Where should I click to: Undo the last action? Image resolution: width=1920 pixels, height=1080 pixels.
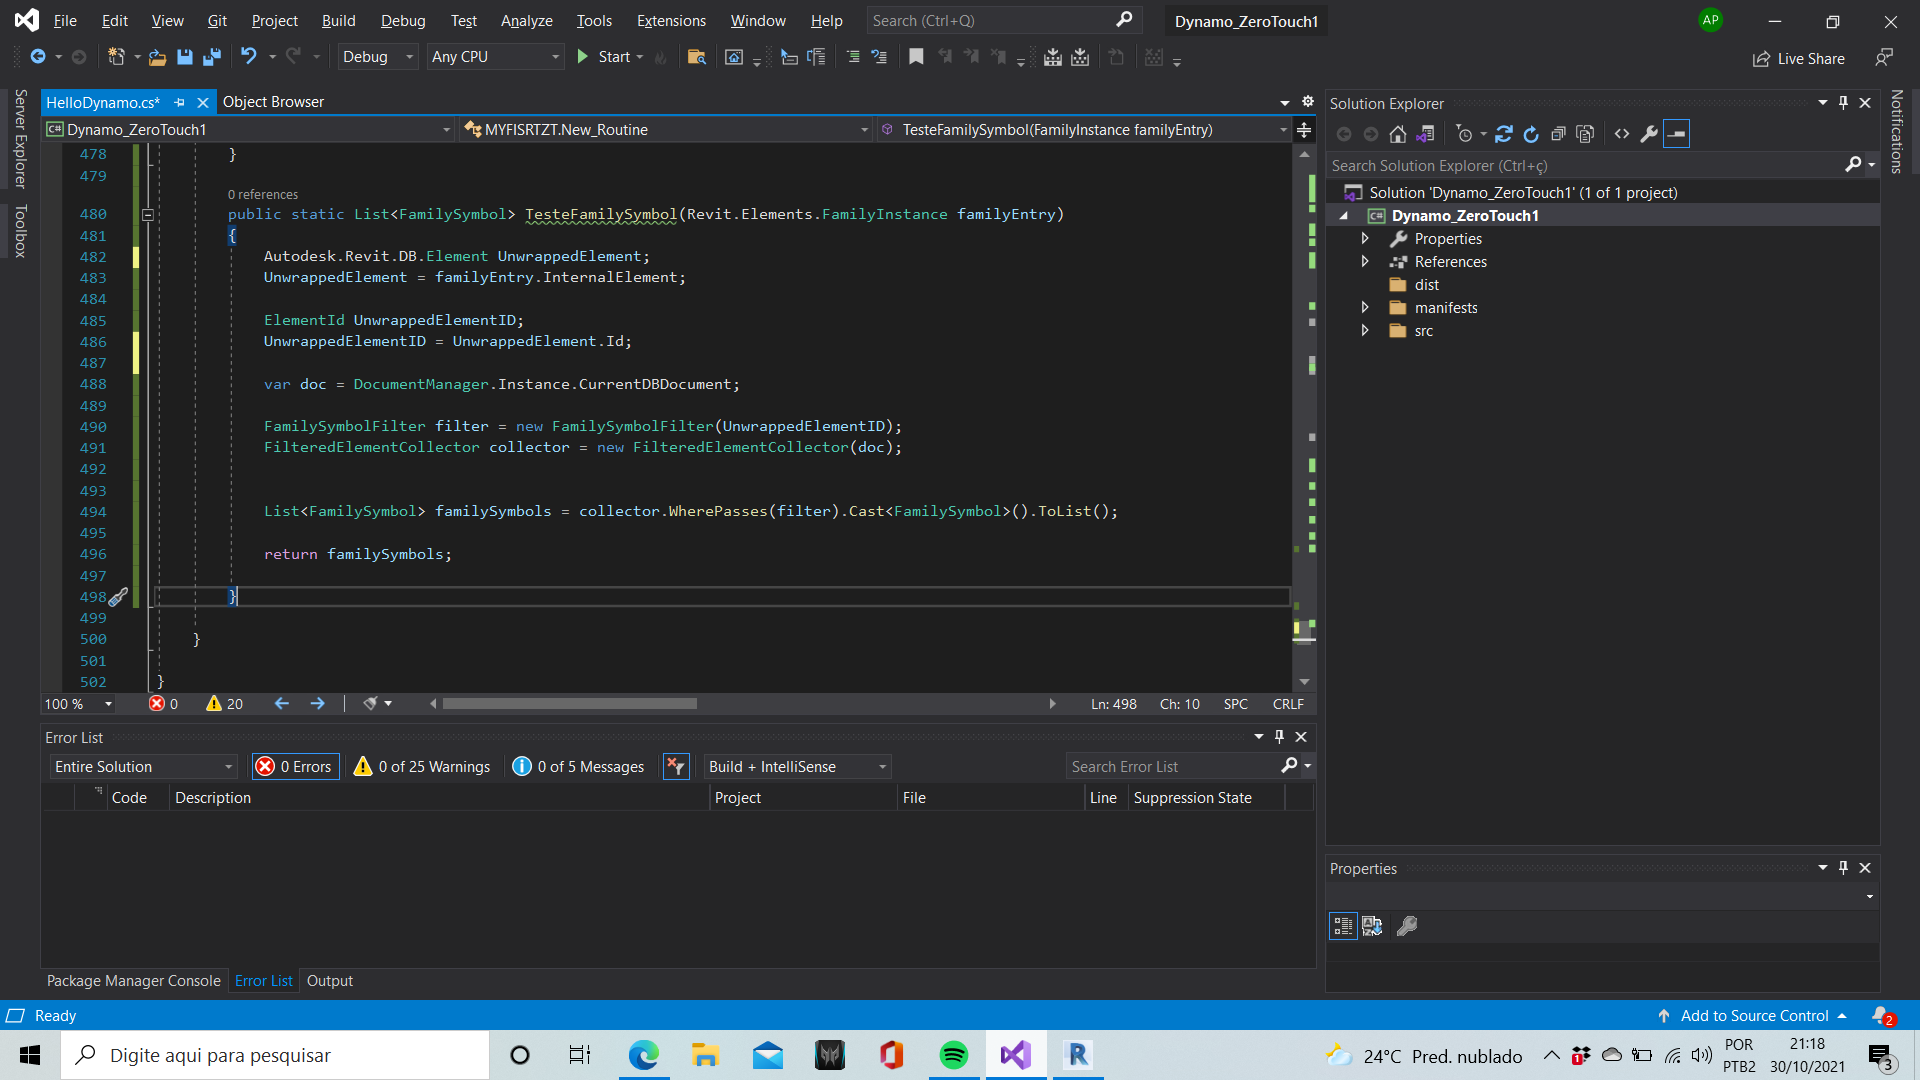coord(250,57)
